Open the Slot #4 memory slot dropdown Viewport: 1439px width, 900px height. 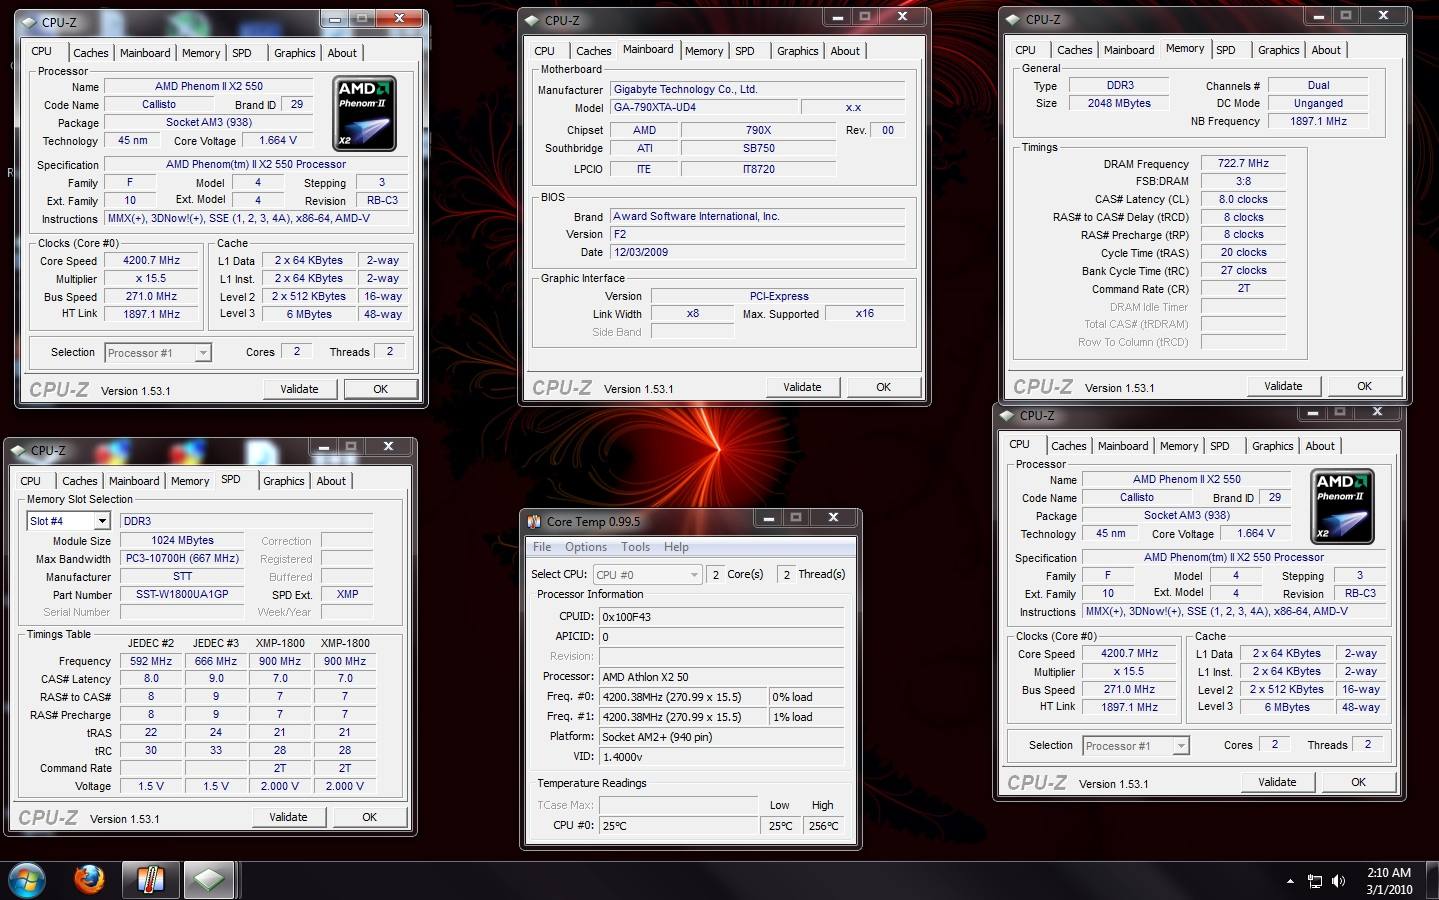click(101, 521)
